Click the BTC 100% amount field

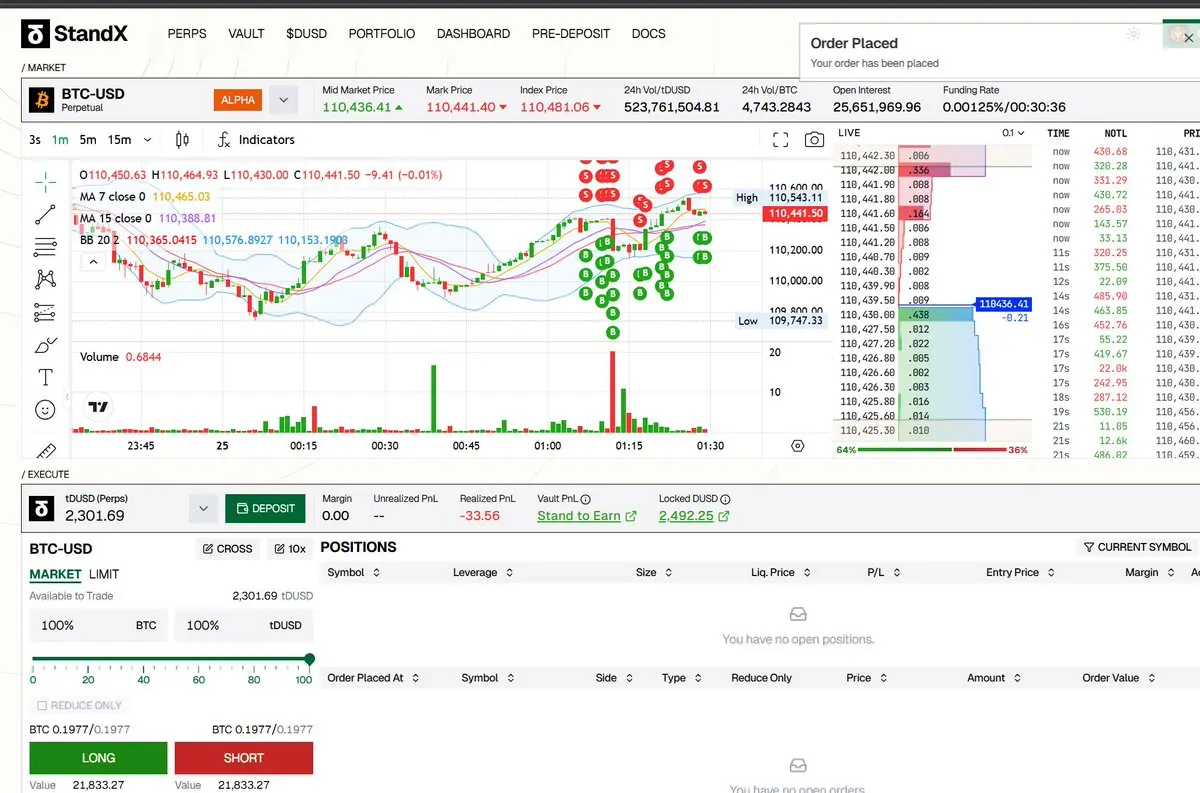pyautogui.click(x=98, y=626)
